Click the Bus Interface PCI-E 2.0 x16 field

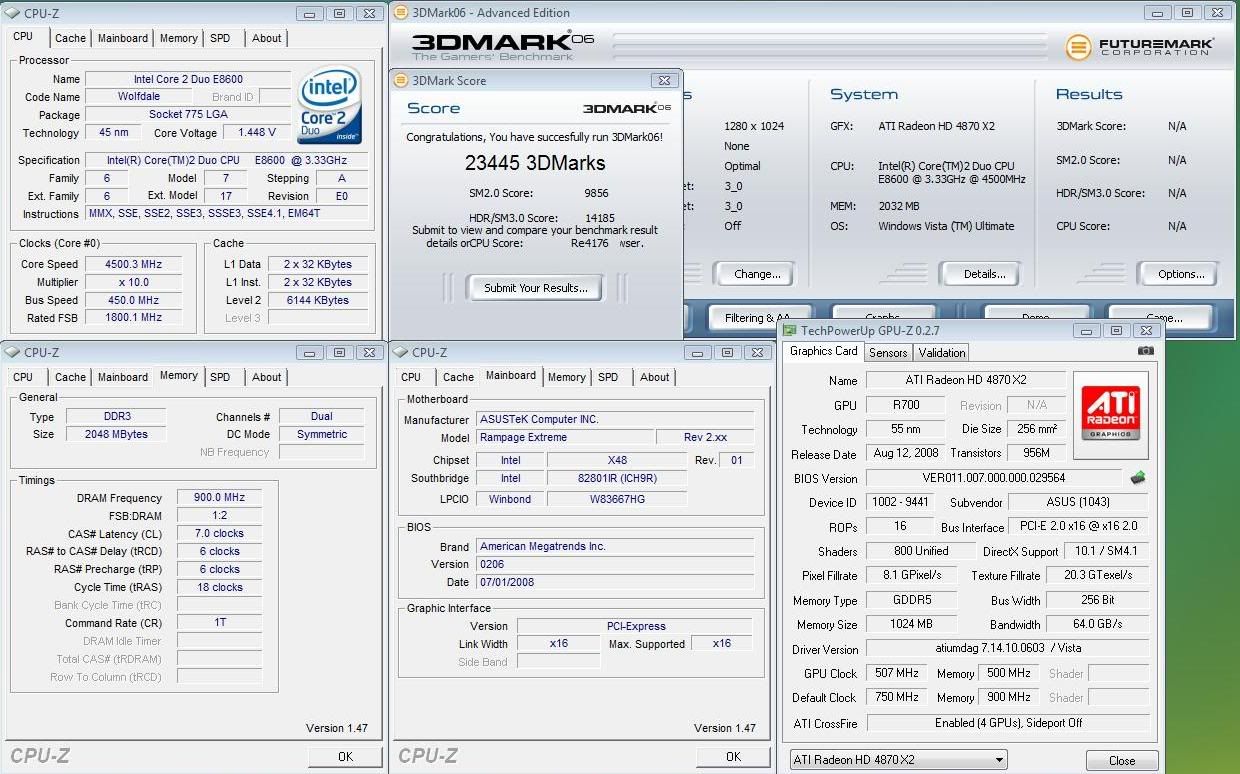point(1079,526)
